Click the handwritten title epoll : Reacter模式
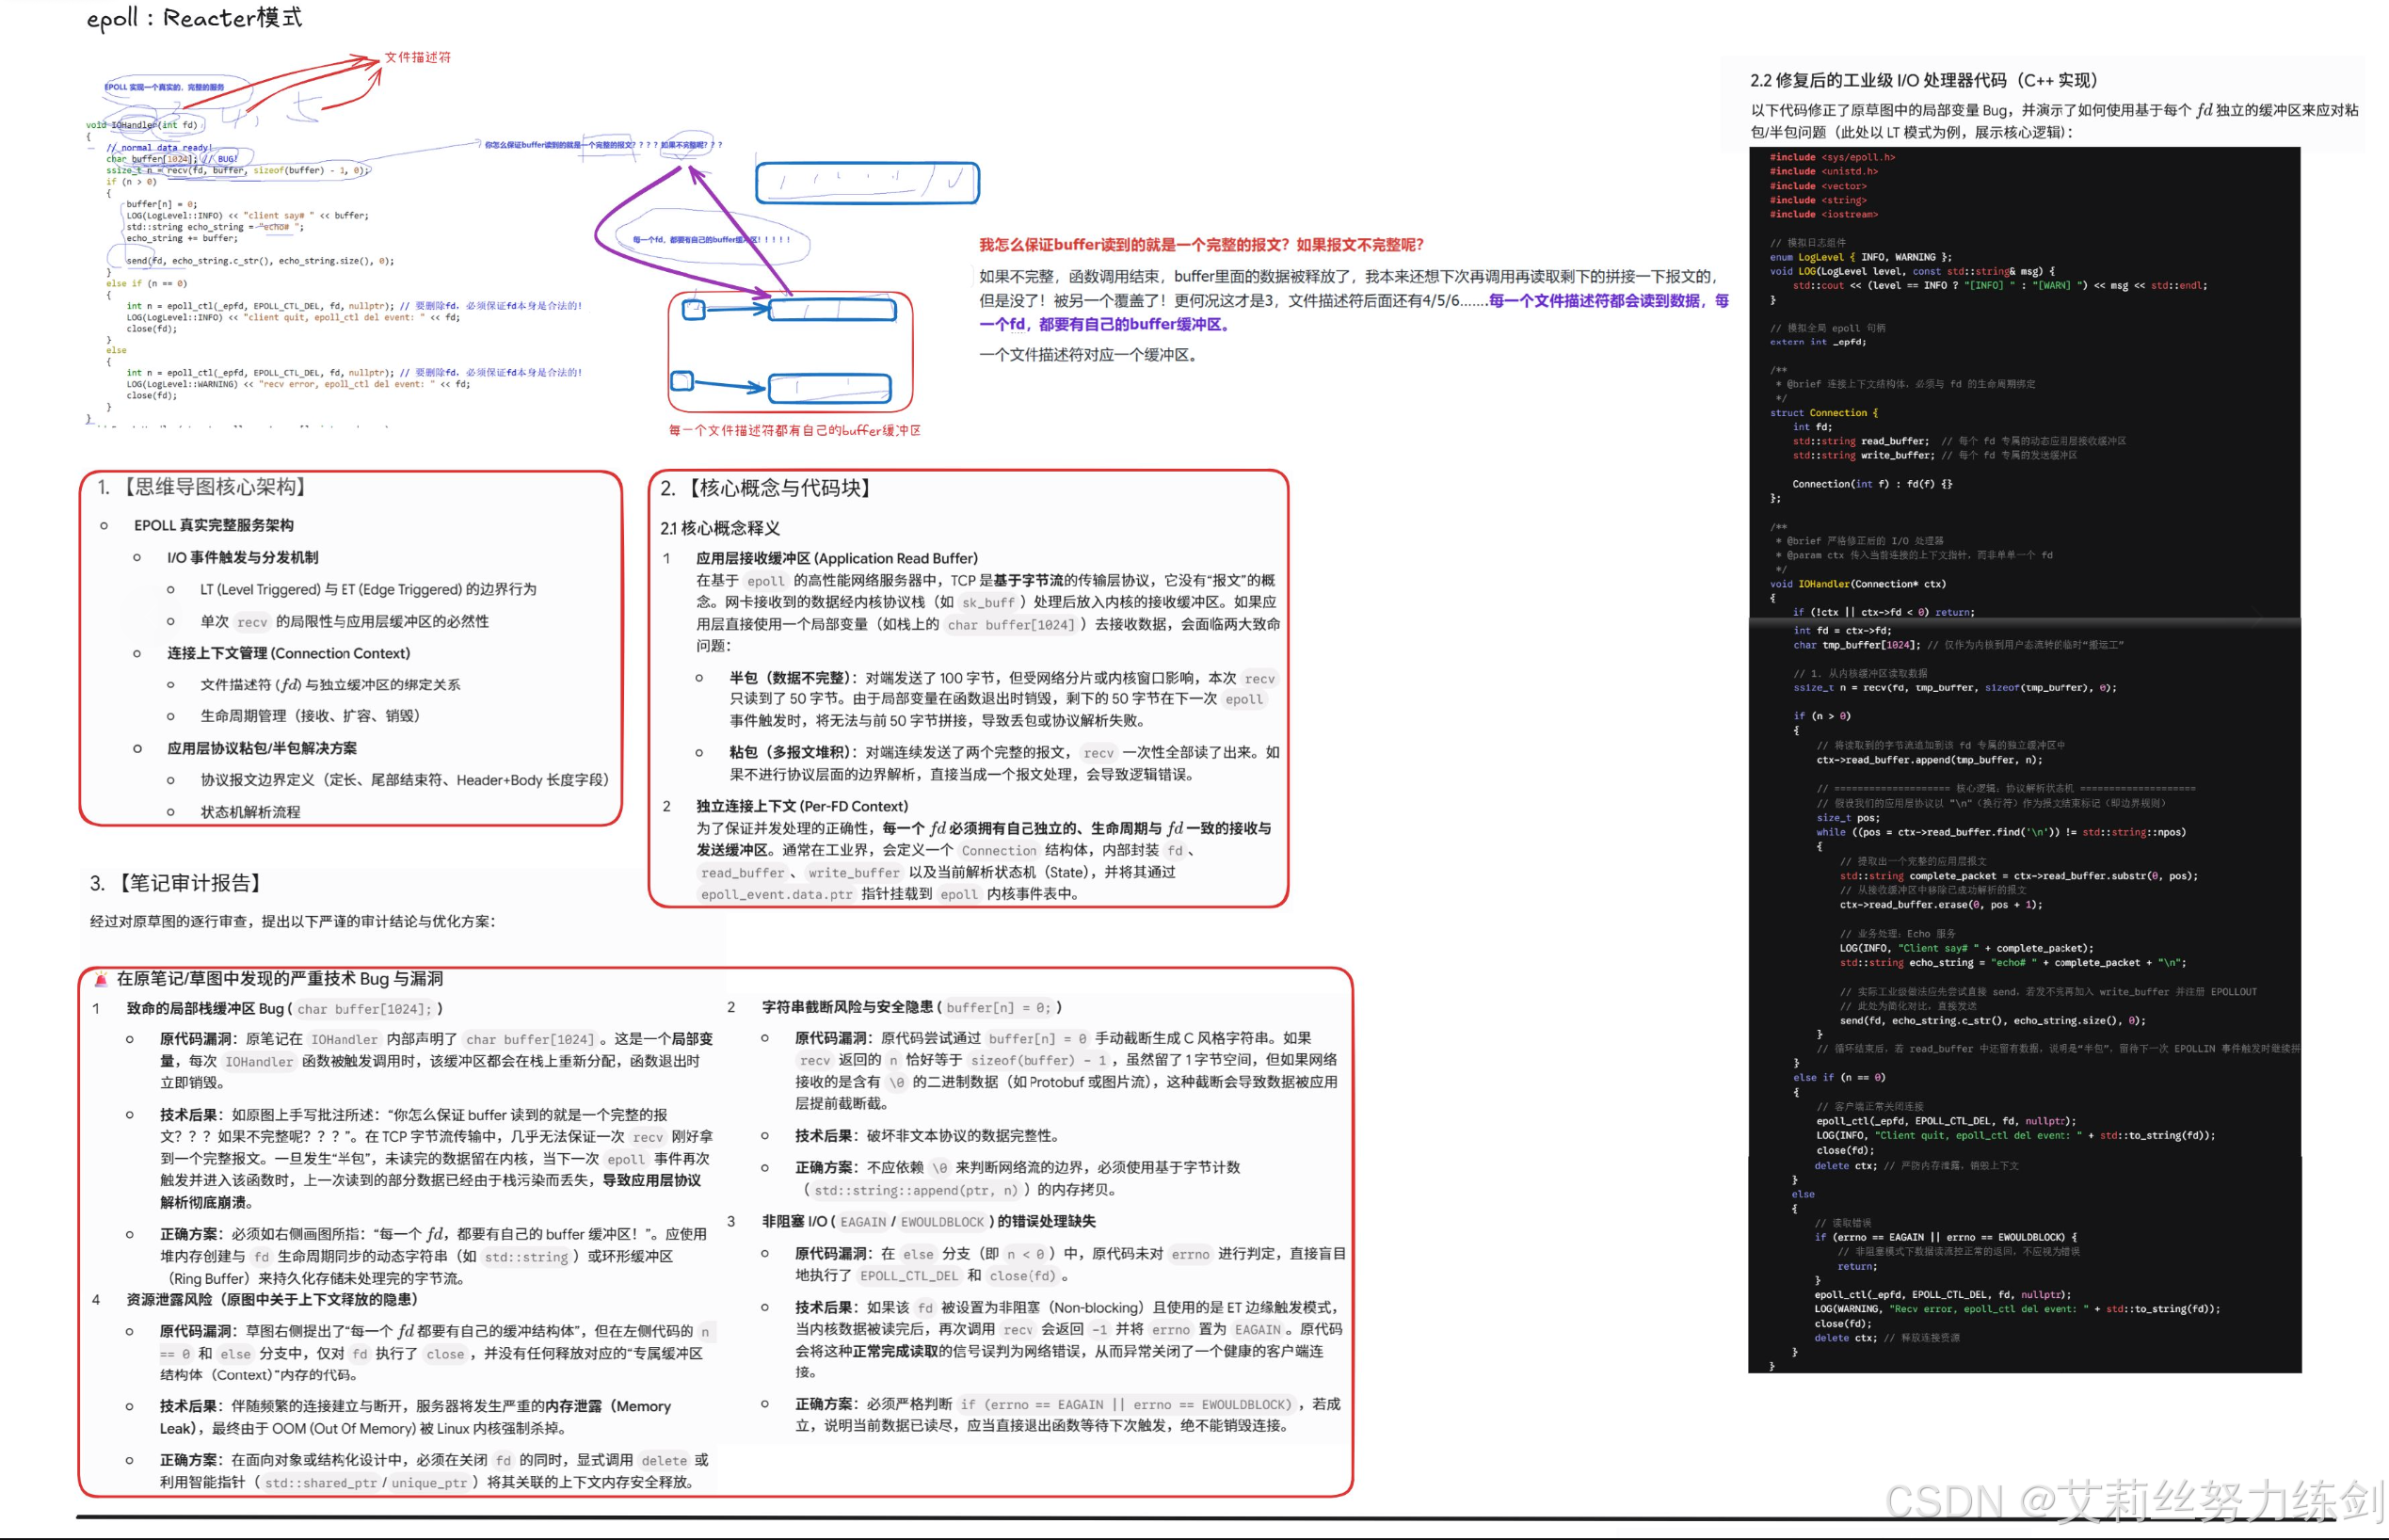Screen dimensions: 2389x1540 point(194,18)
